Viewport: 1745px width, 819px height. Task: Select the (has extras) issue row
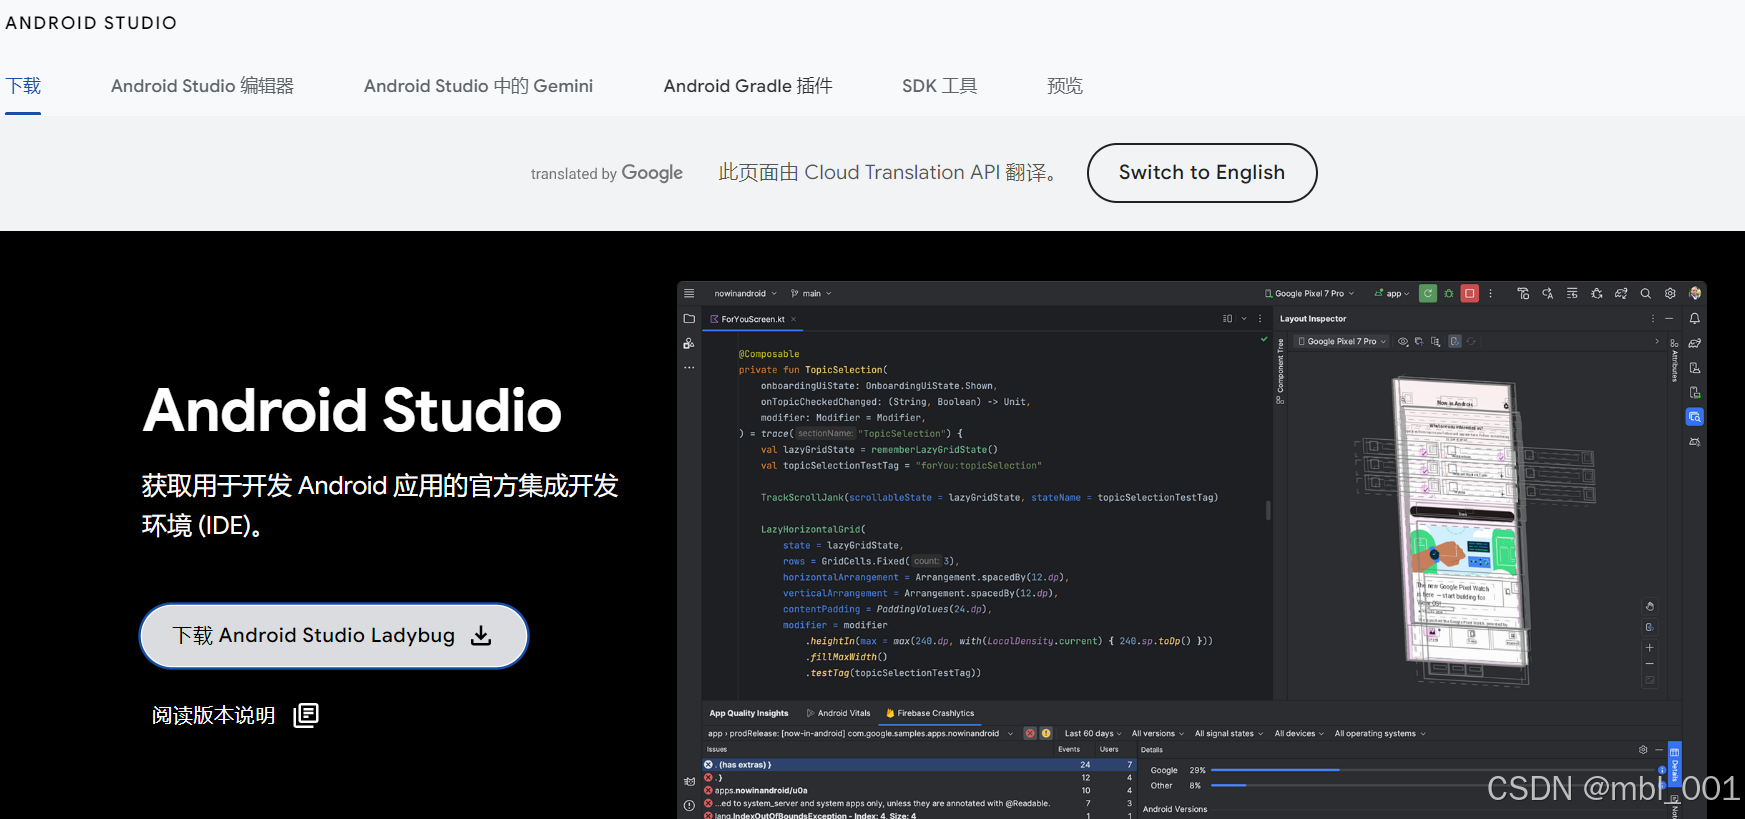[x=919, y=764]
